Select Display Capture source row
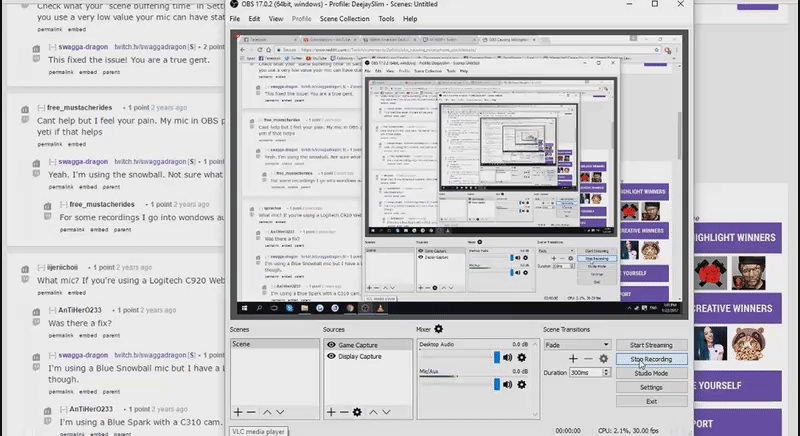Viewport: 800px width, 436px height. (x=368, y=356)
